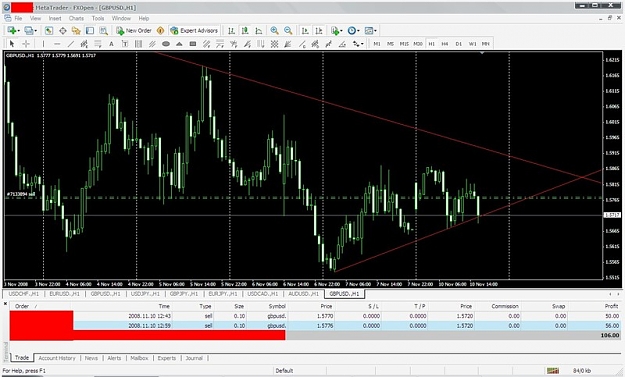Image resolution: width=625 pixels, height=377 pixels.
Task: Pick the horizontal line drawing tool
Action: click(x=57, y=43)
